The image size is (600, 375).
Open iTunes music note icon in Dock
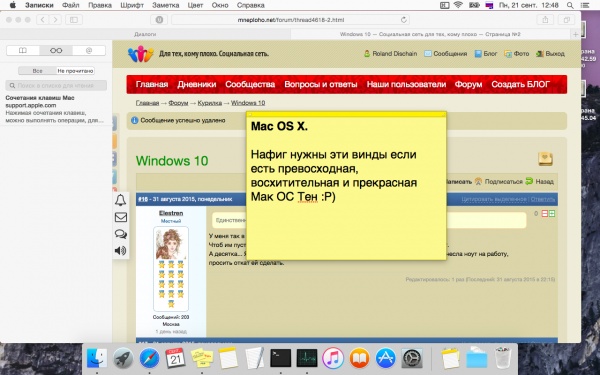pyautogui.click(x=333, y=358)
